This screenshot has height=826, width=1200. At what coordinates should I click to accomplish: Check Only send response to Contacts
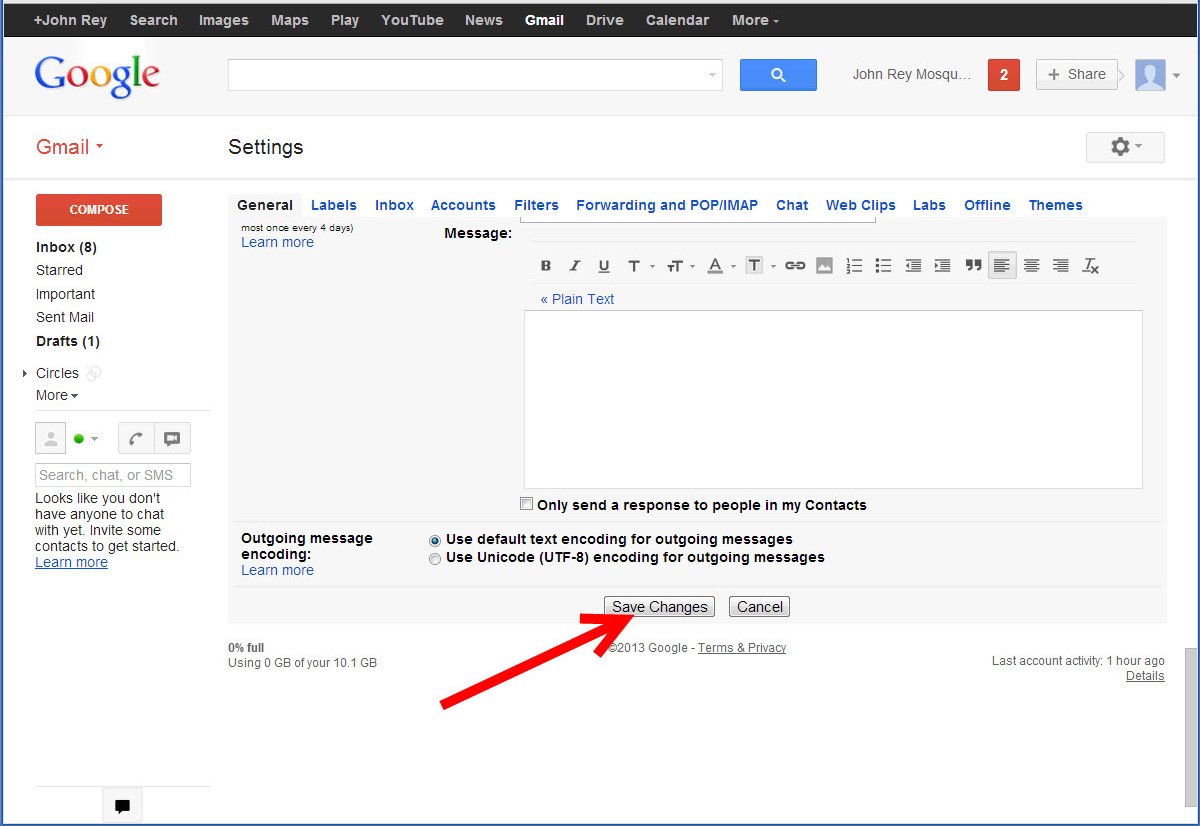[527, 504]
